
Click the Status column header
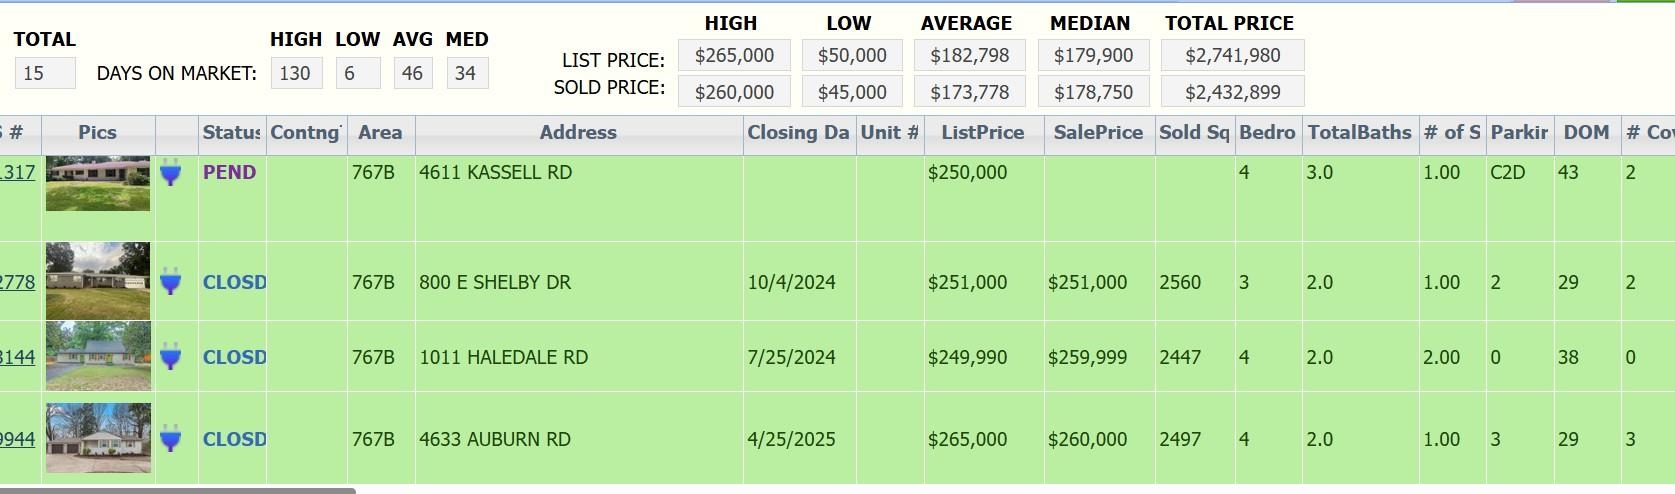coord(232,133)
